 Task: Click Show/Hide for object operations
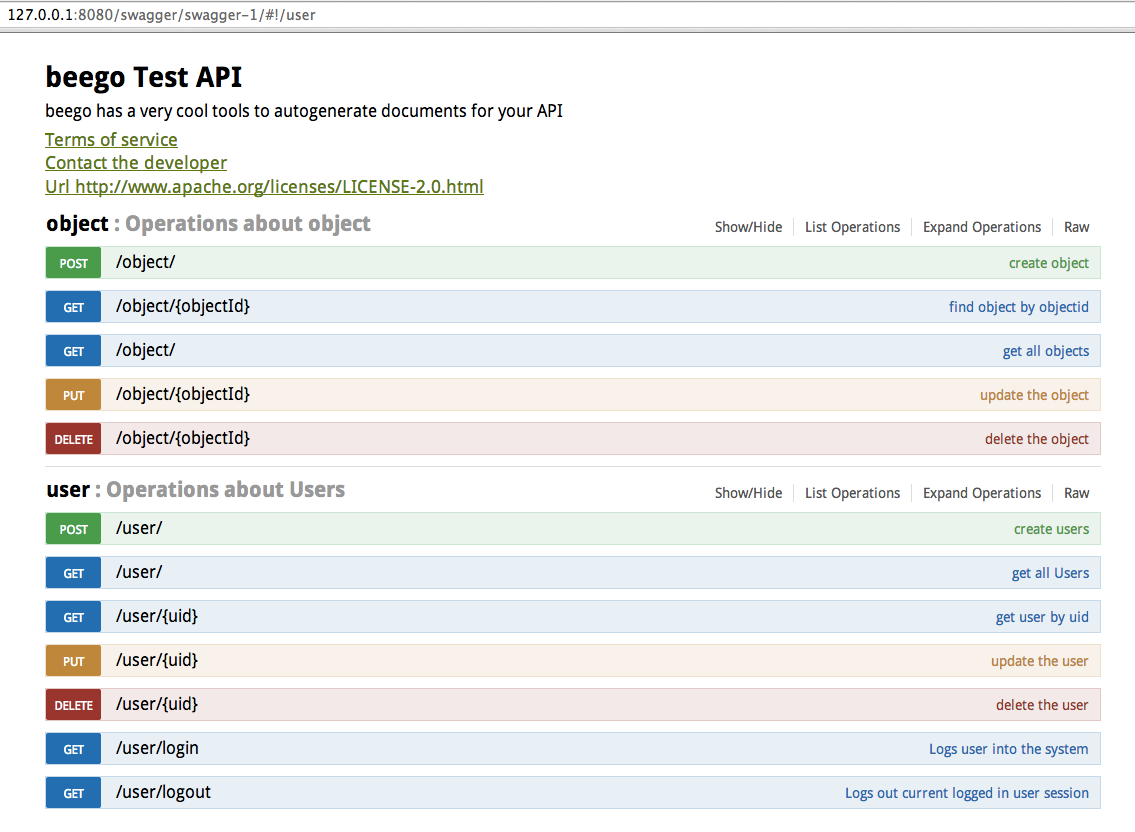pyautogui.click(x=748, y=227)
